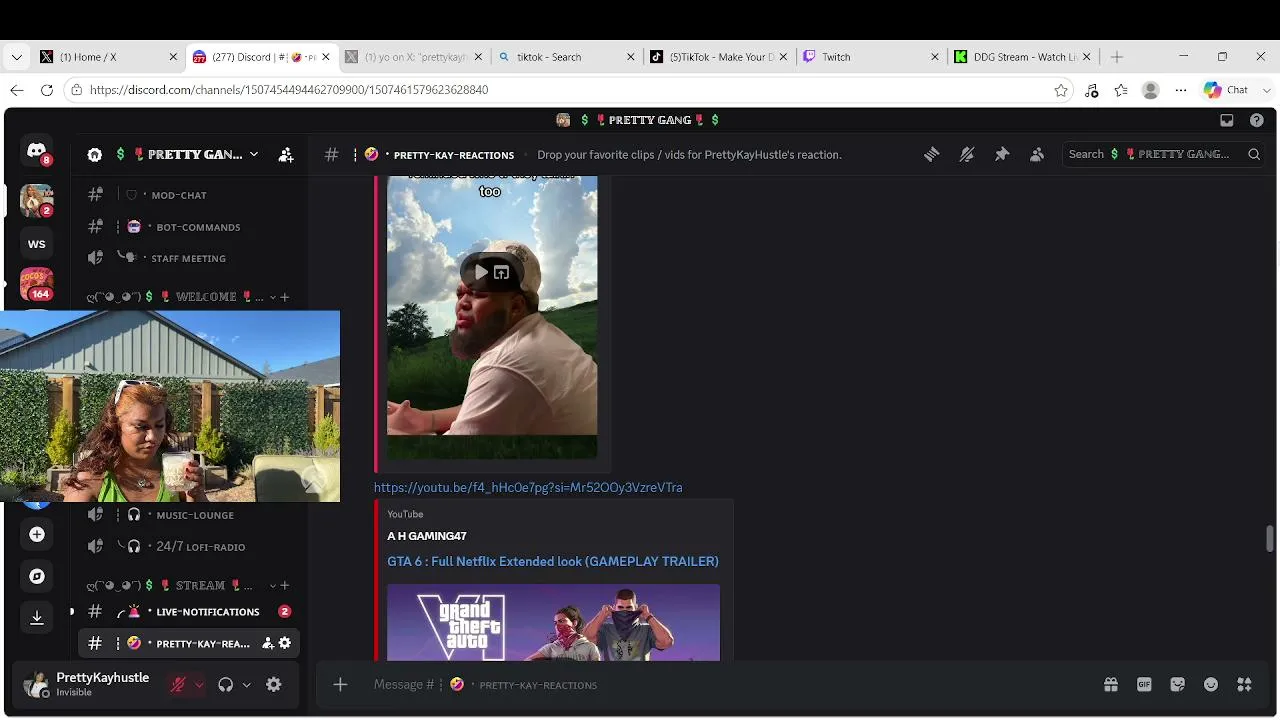
Task: Click the chat scrollbar thumb
Action: tap(1270, 538)
